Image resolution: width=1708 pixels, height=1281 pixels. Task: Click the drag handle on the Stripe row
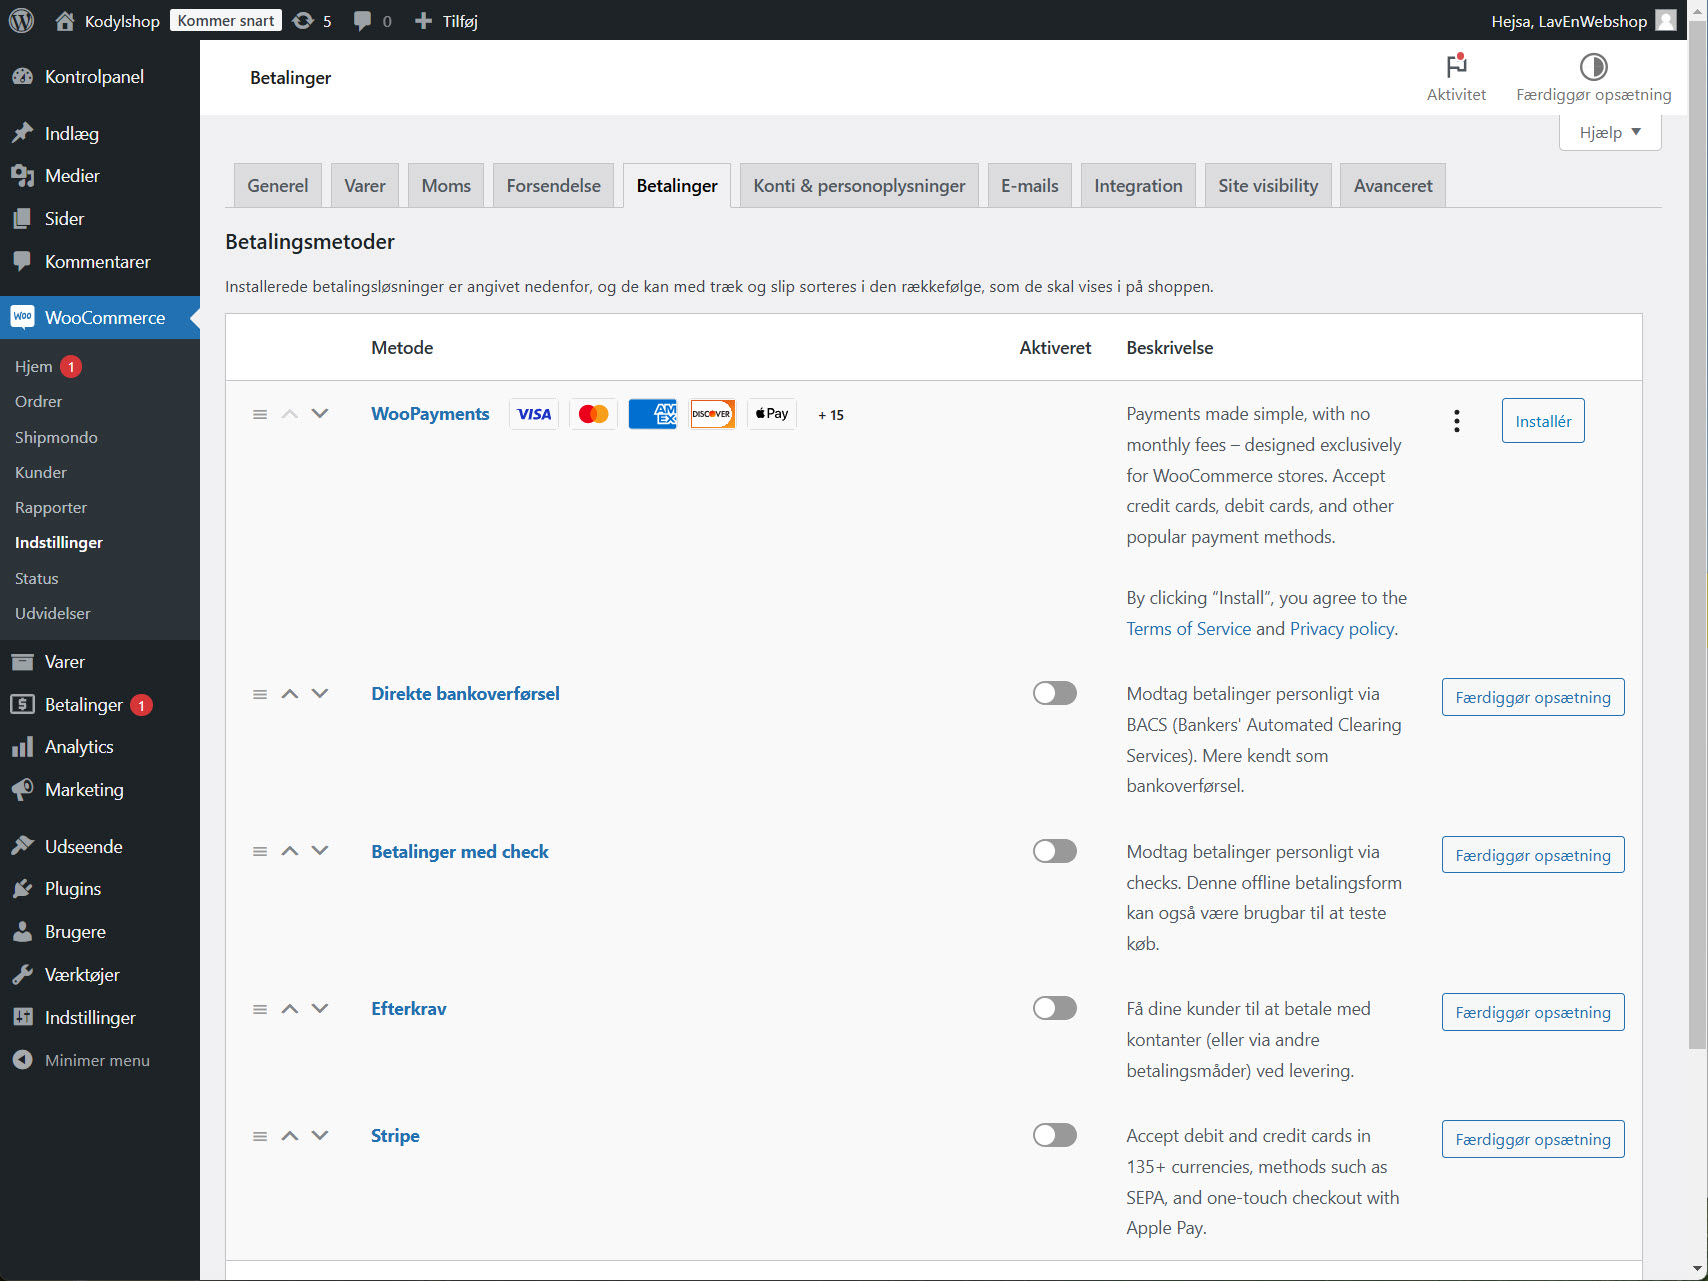[260, 1135]
